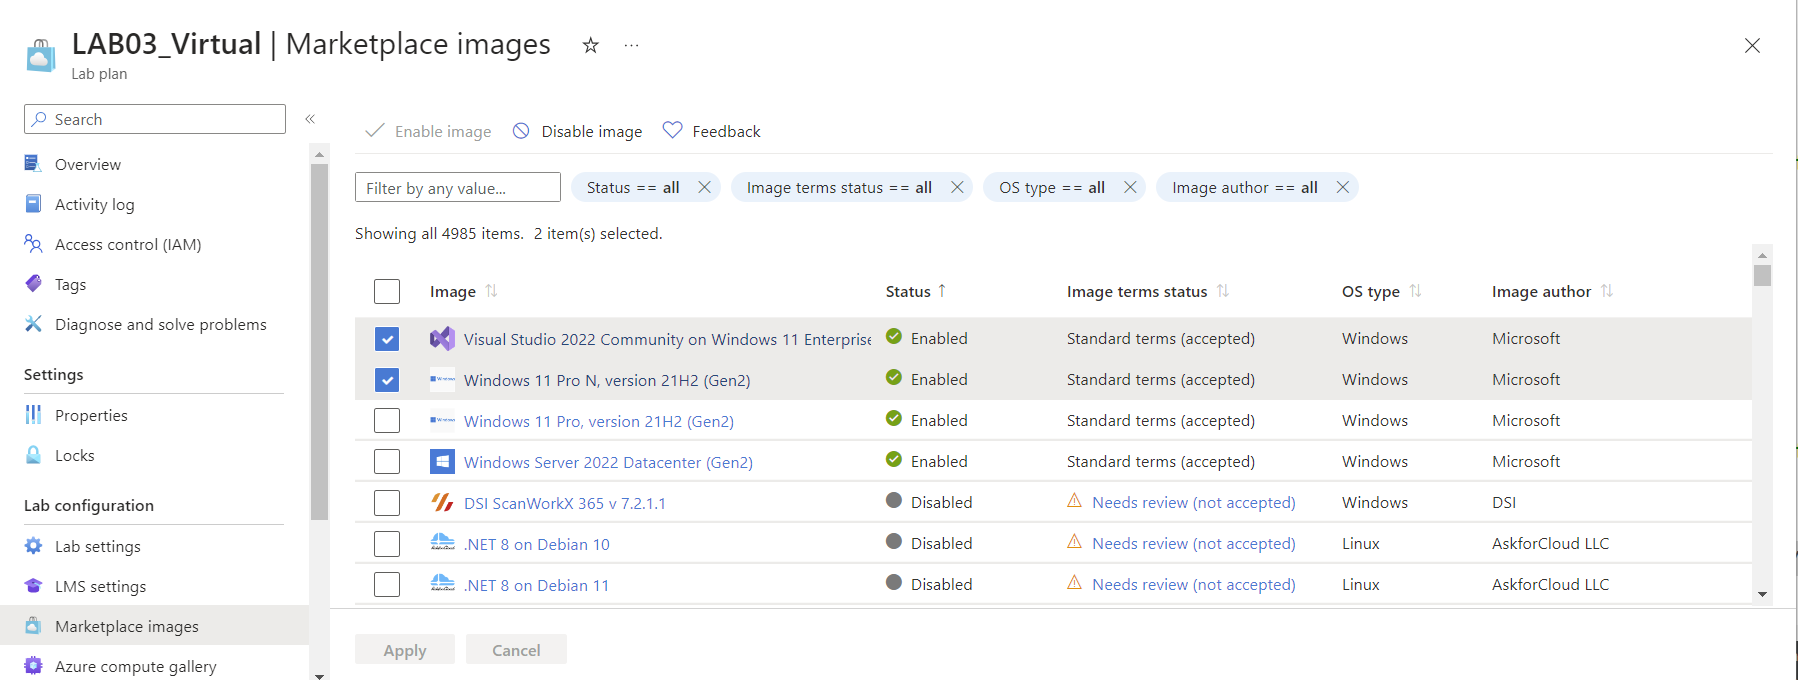Viewport: 1798px width, 680px height.
Task: Collapse the sidebar with the double chevron
Action: (310, 119)
